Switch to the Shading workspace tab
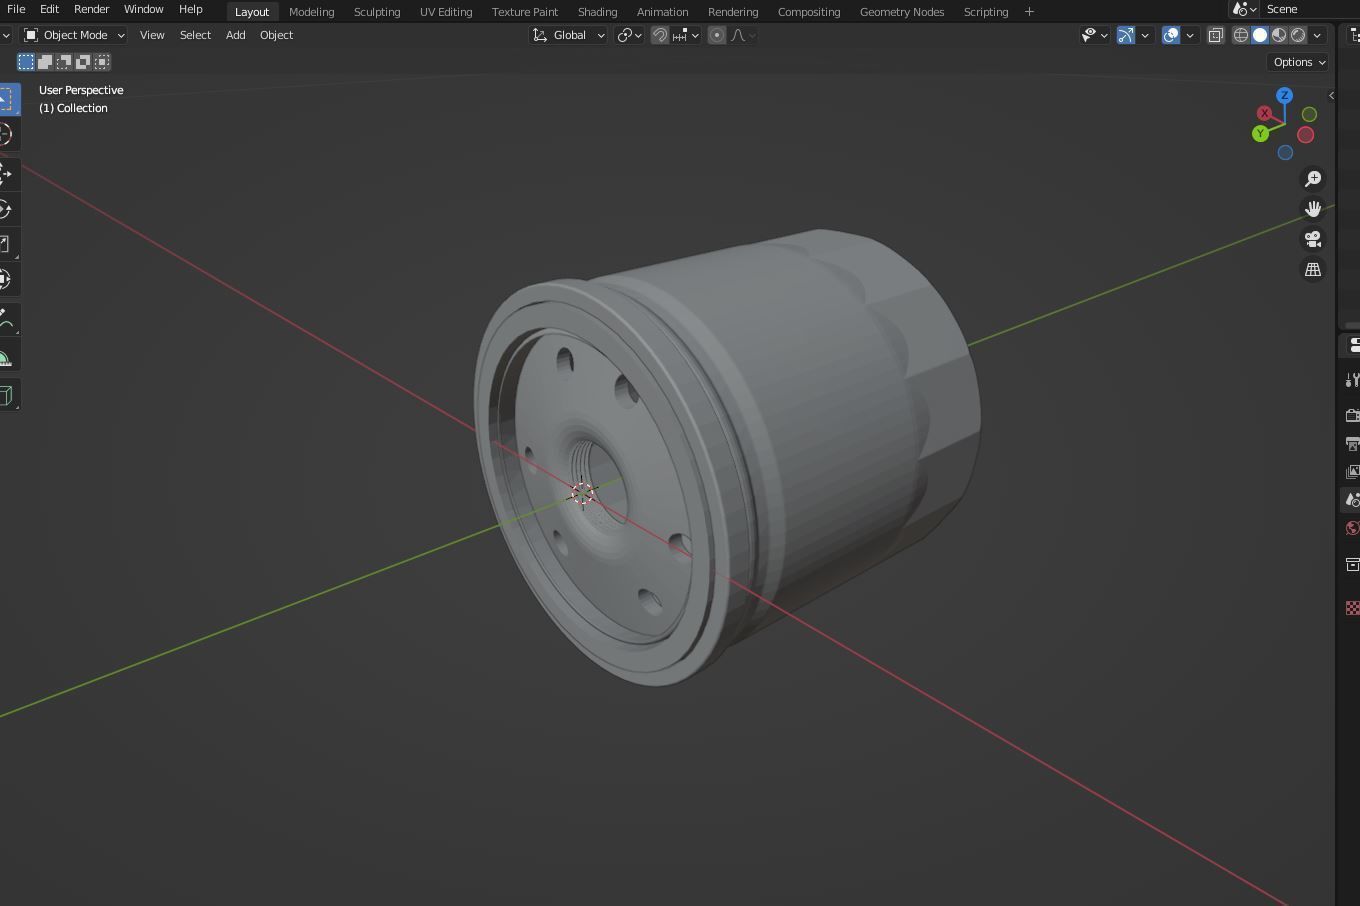The width and height of the screenshot is (1360, 906). point(597,11)
